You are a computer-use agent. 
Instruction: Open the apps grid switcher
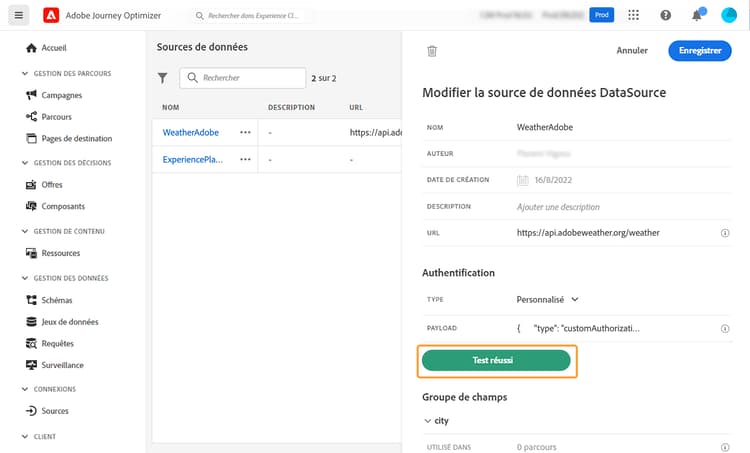point(633,15)
